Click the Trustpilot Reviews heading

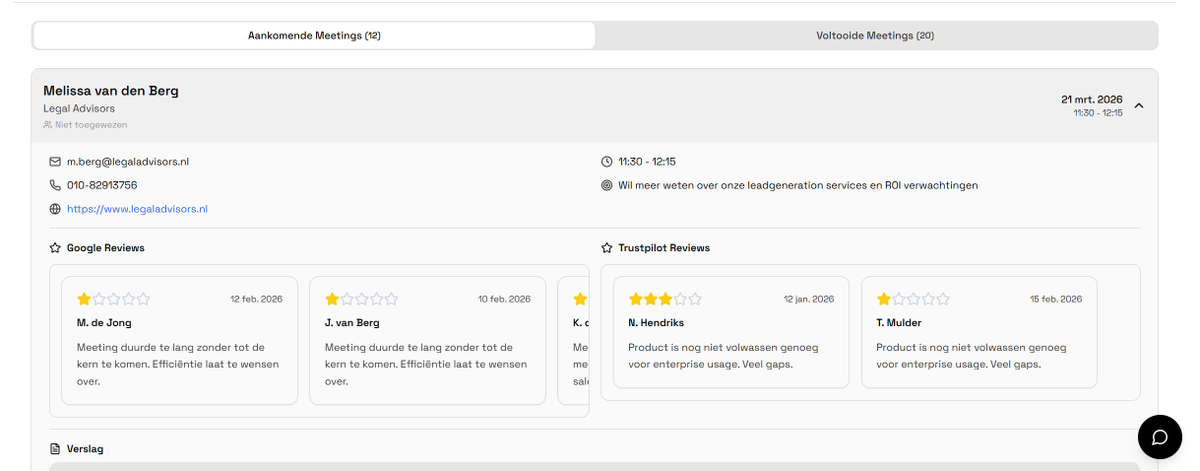pos(664,247)
